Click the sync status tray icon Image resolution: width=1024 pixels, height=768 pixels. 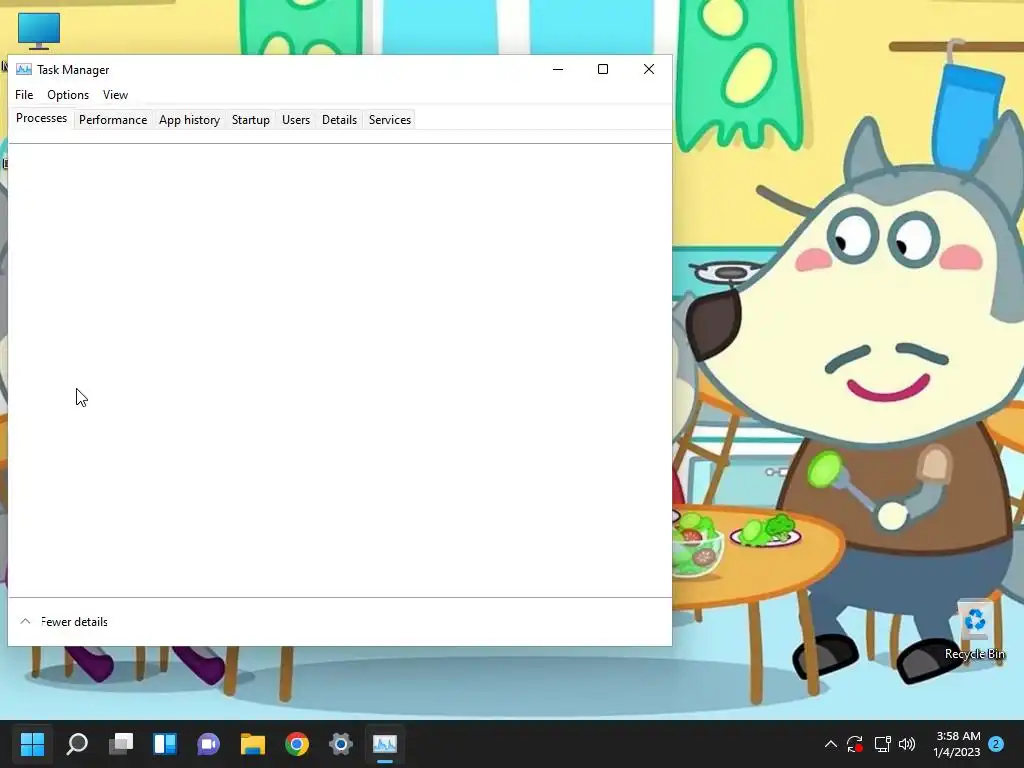click(x=855, y=744)
